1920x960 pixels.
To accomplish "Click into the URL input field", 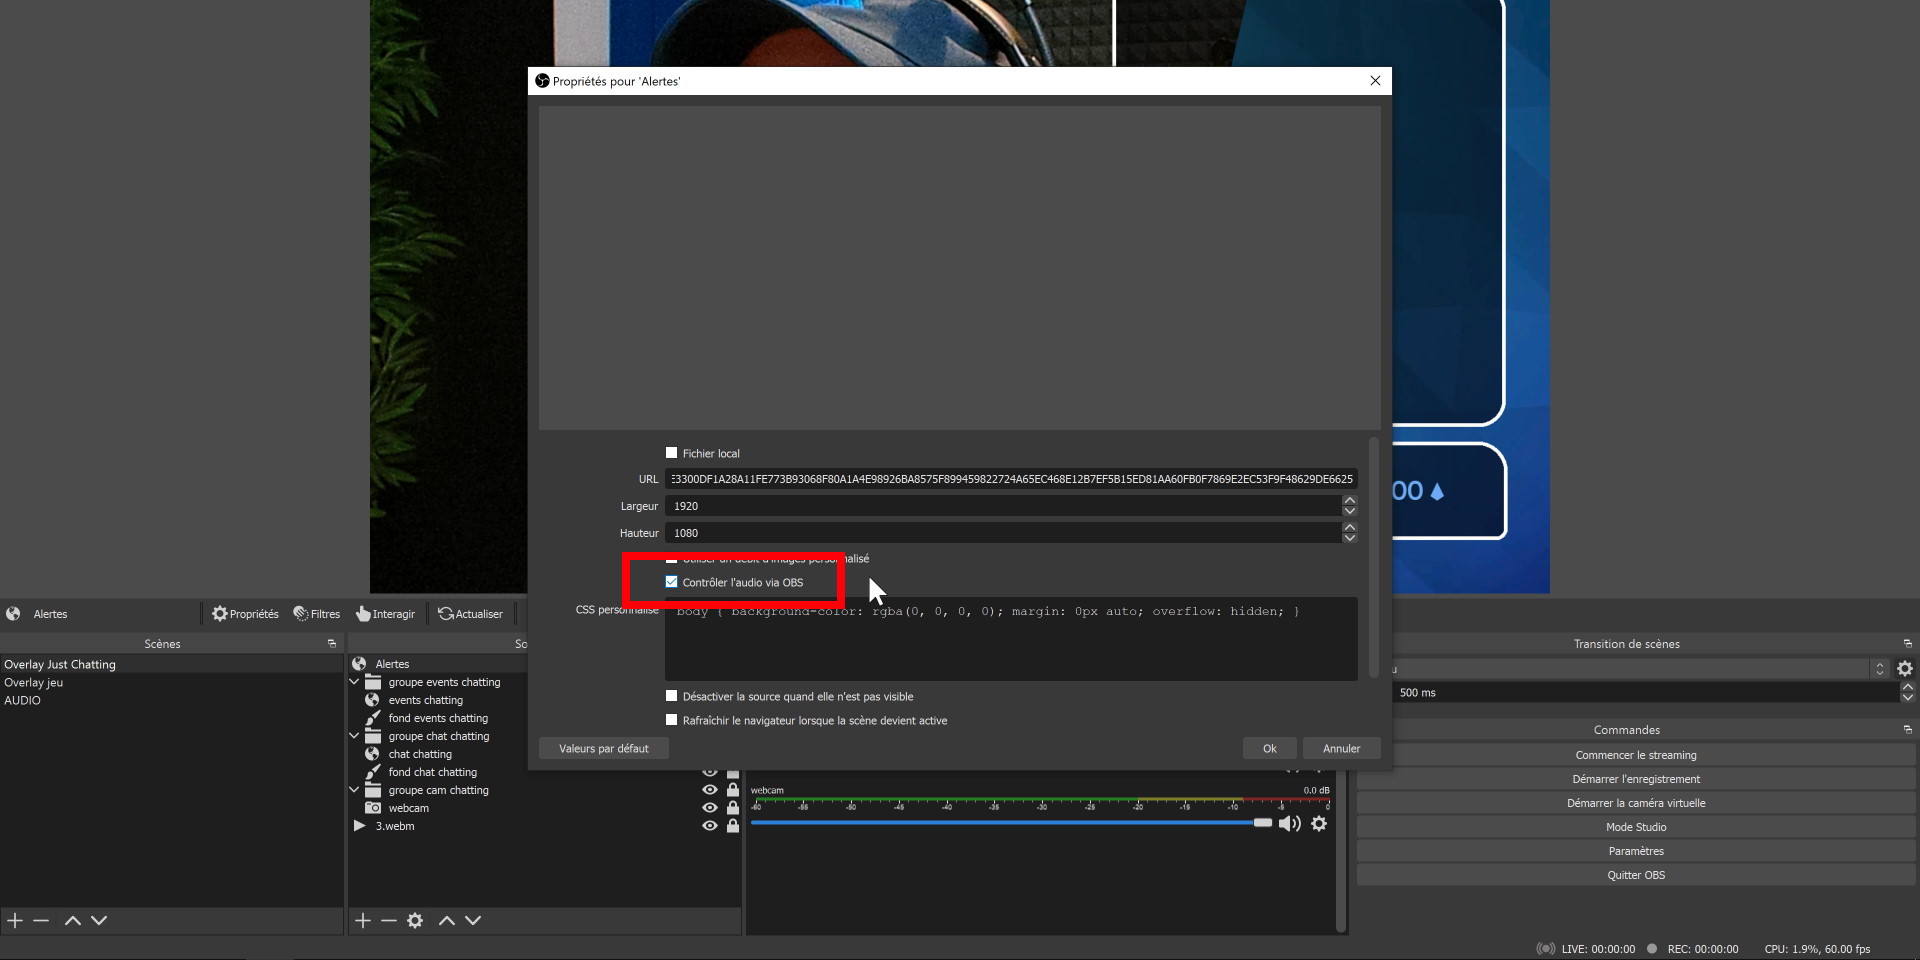I will [x=1010, y=479].
